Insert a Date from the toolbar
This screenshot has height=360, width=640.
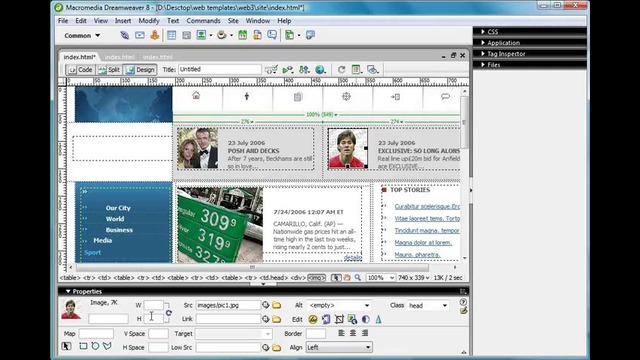coord(242,35)
